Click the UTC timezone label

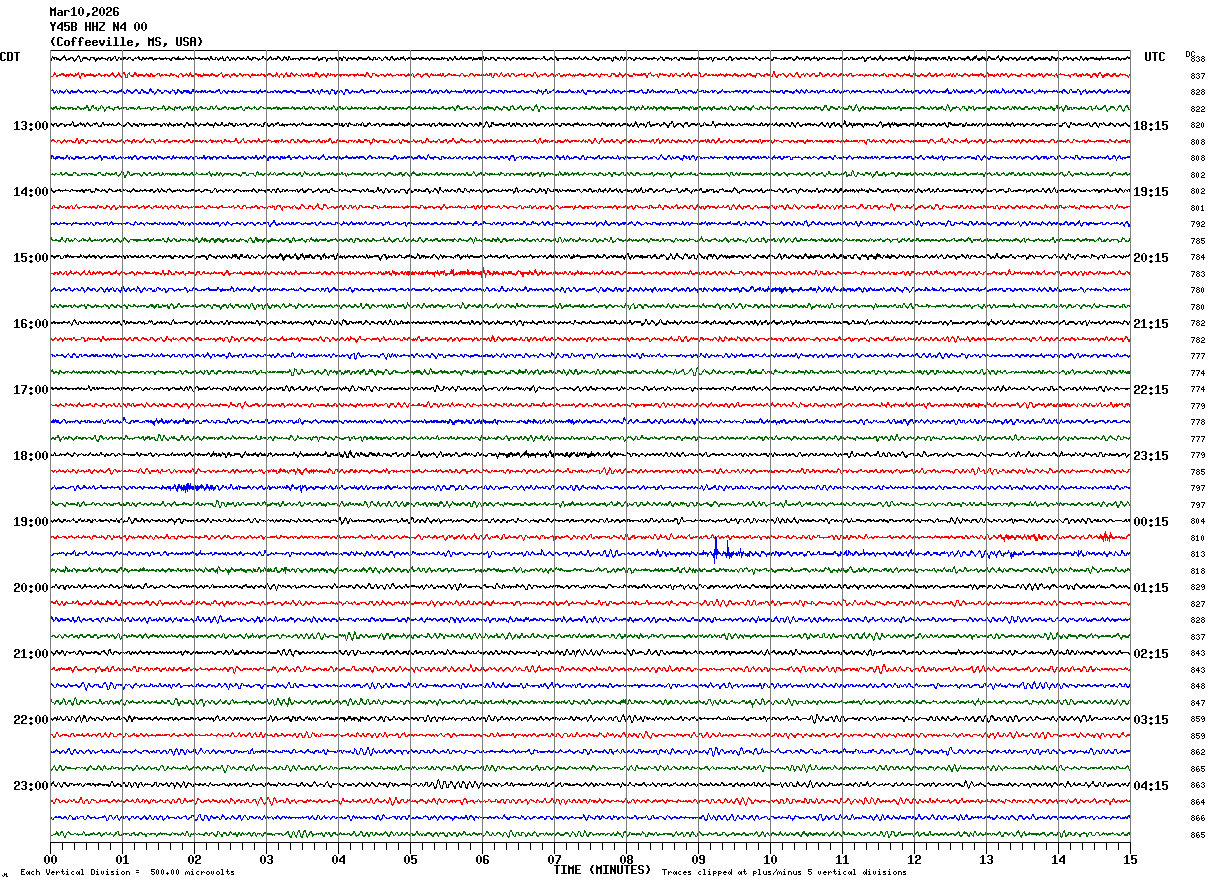1155,57
